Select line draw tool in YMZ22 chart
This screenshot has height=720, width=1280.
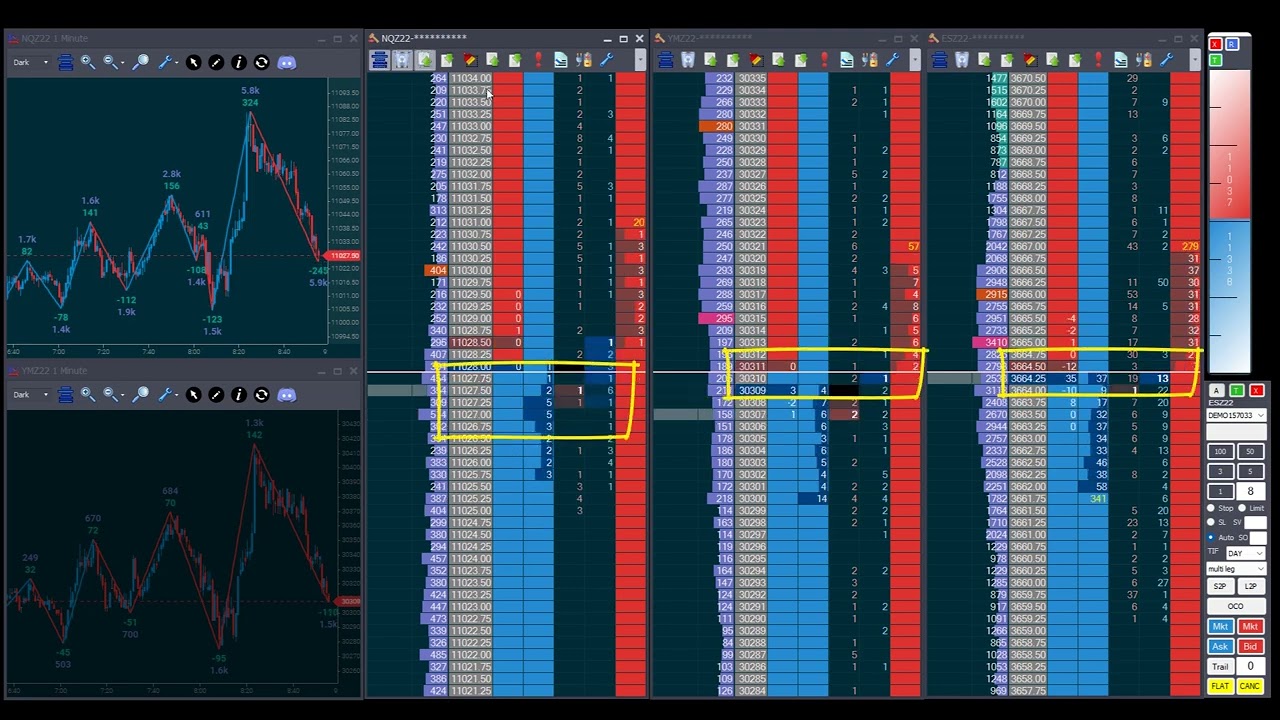click(x=216, y=395)
